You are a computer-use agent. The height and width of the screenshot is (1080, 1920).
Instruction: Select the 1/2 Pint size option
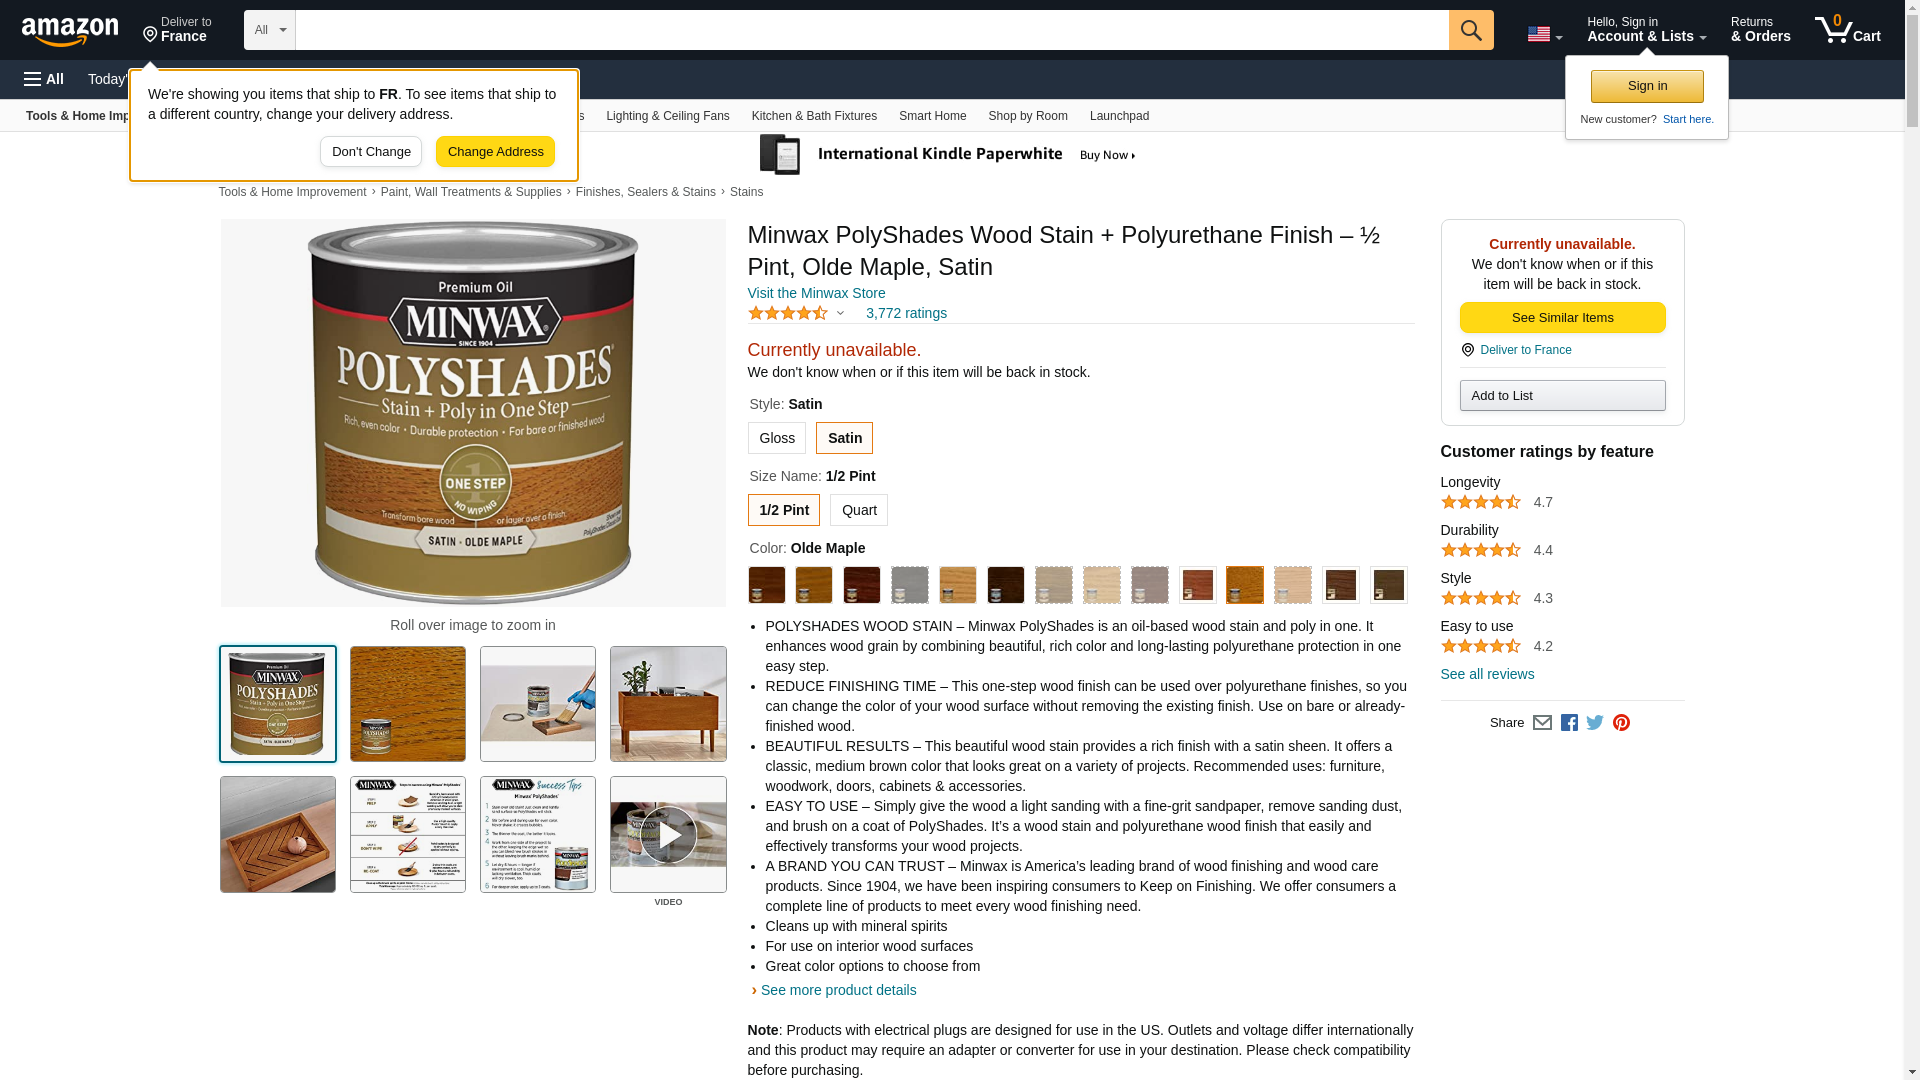[x=783, y=510]
